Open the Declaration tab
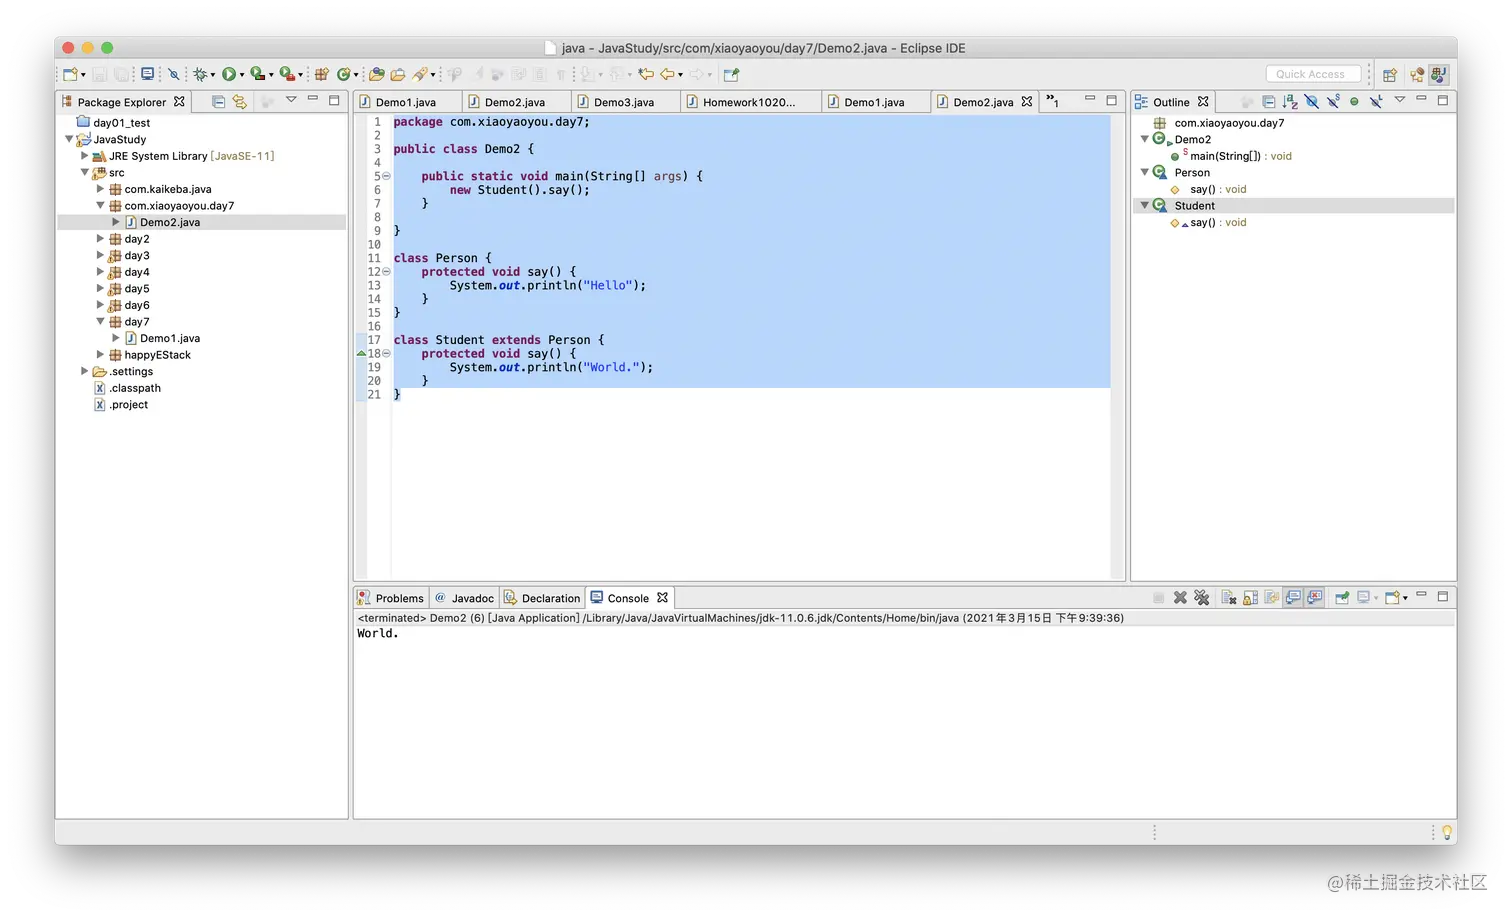1512x917 pixels. point(542,598)
